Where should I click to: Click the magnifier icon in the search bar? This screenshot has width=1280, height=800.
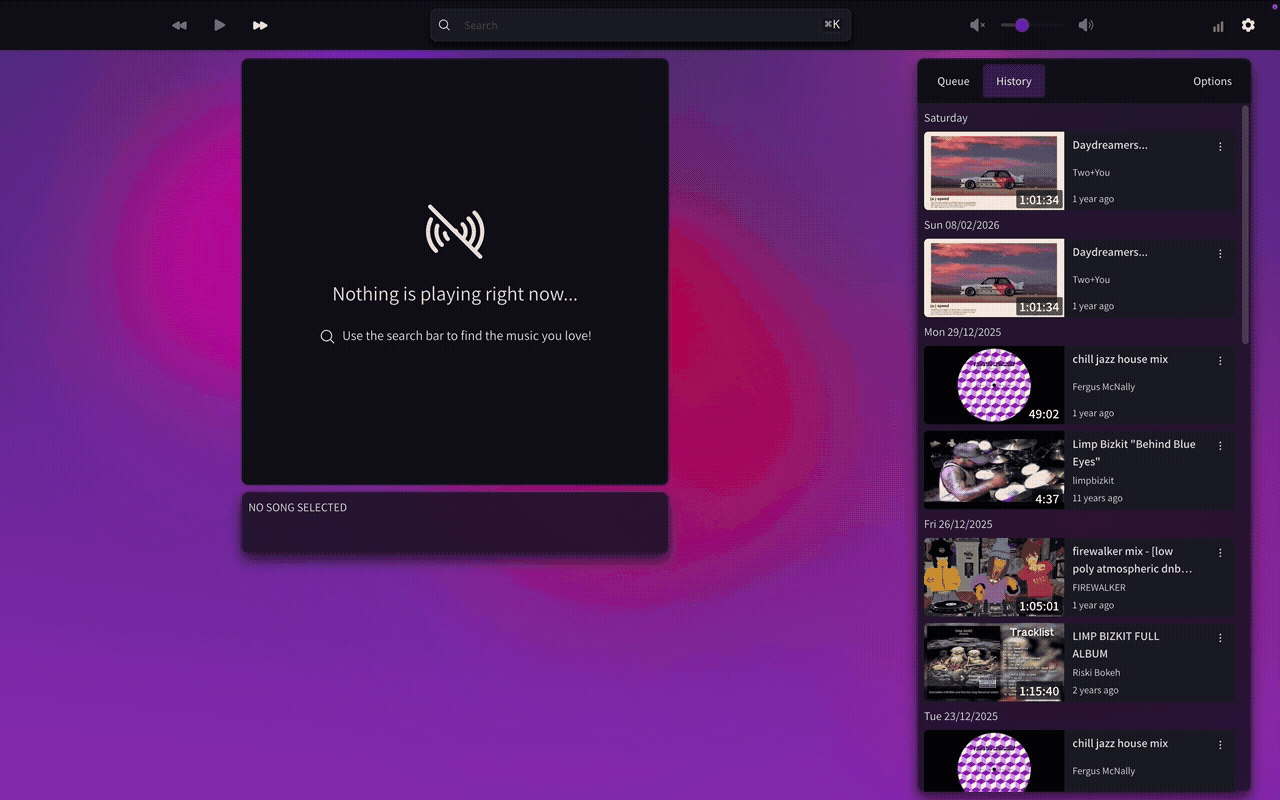click(x=444, y=25)
